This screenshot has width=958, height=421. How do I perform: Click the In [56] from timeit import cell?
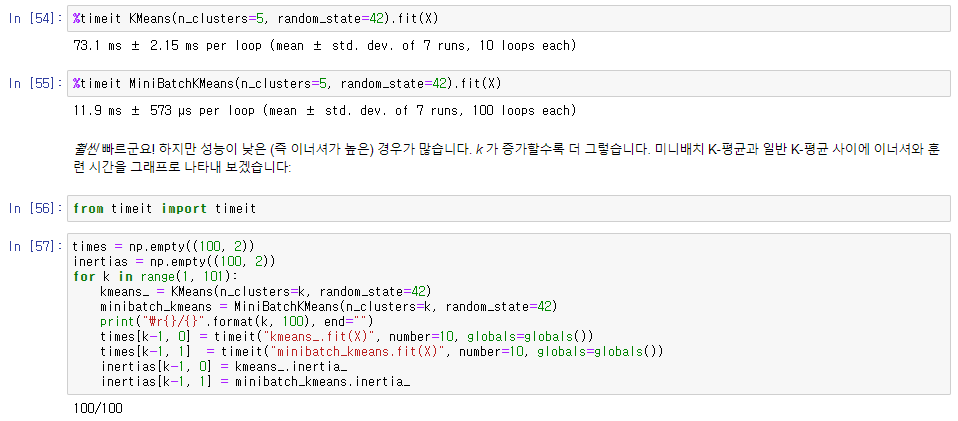click(x=508, y=209)
